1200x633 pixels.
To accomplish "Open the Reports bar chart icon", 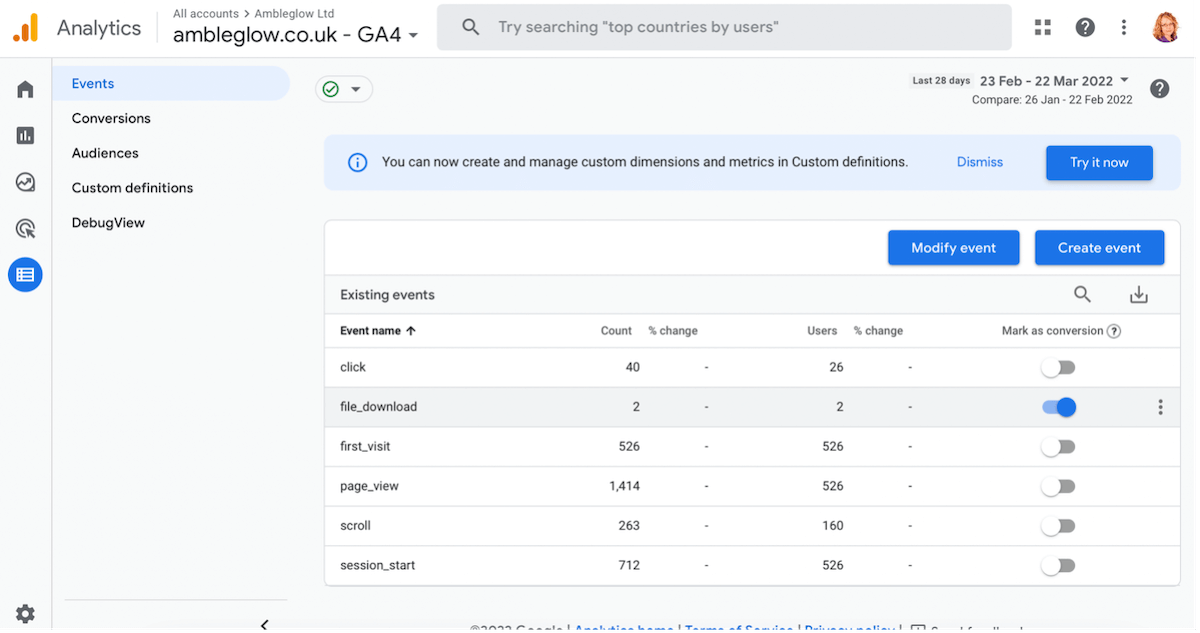I will click(25, 136).
